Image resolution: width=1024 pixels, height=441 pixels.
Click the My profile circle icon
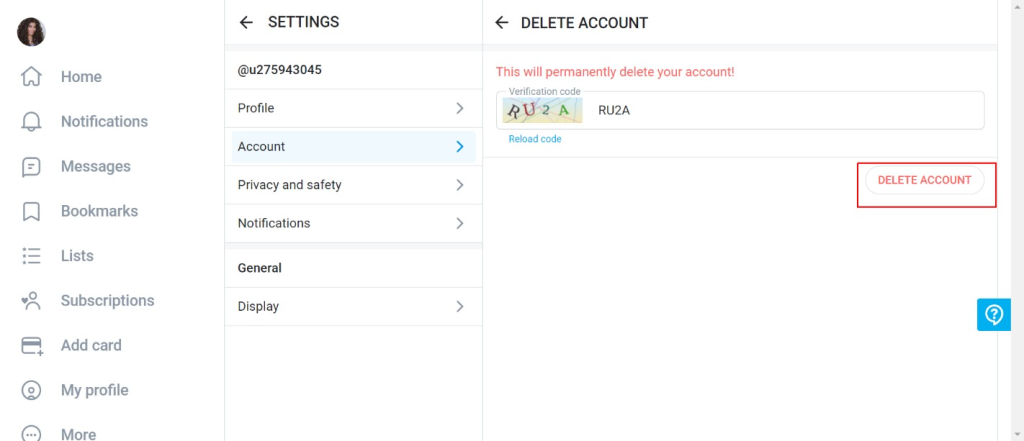coord(31,390)
